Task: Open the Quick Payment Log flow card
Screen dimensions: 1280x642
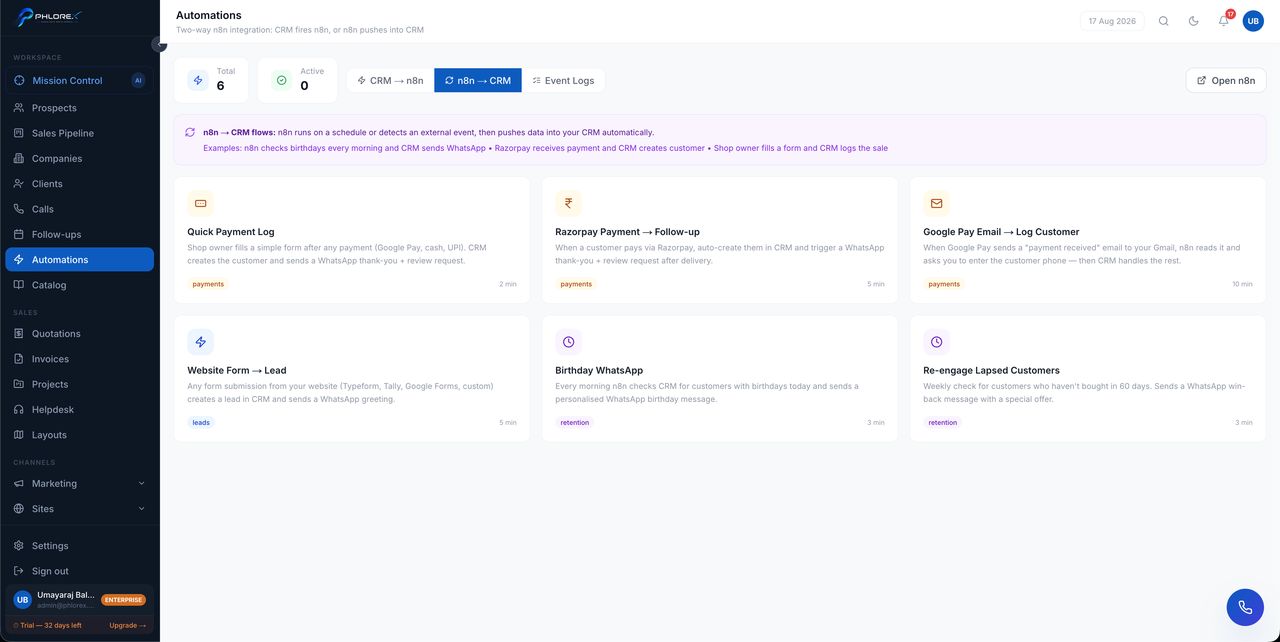Action: (x=352, y=240)
